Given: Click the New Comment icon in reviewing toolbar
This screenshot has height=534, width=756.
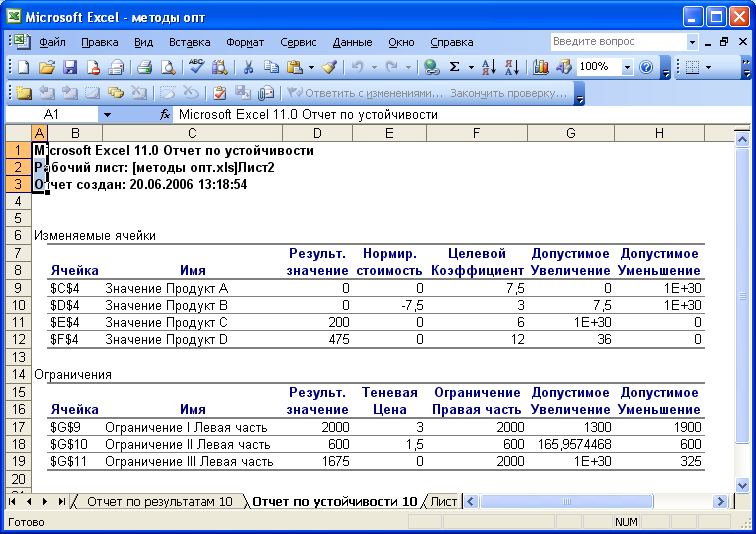Looking at the screenshot, I should point(23,93).
